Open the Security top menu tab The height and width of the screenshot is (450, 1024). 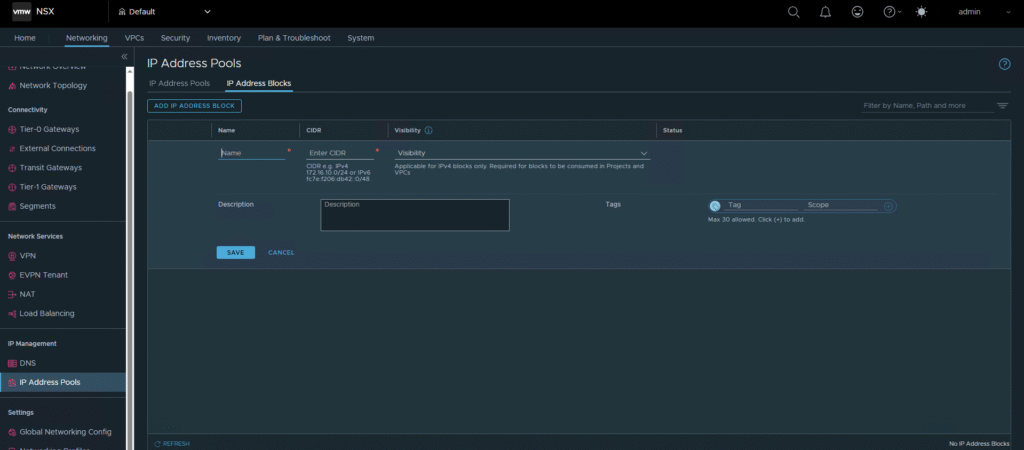[175, 38]
